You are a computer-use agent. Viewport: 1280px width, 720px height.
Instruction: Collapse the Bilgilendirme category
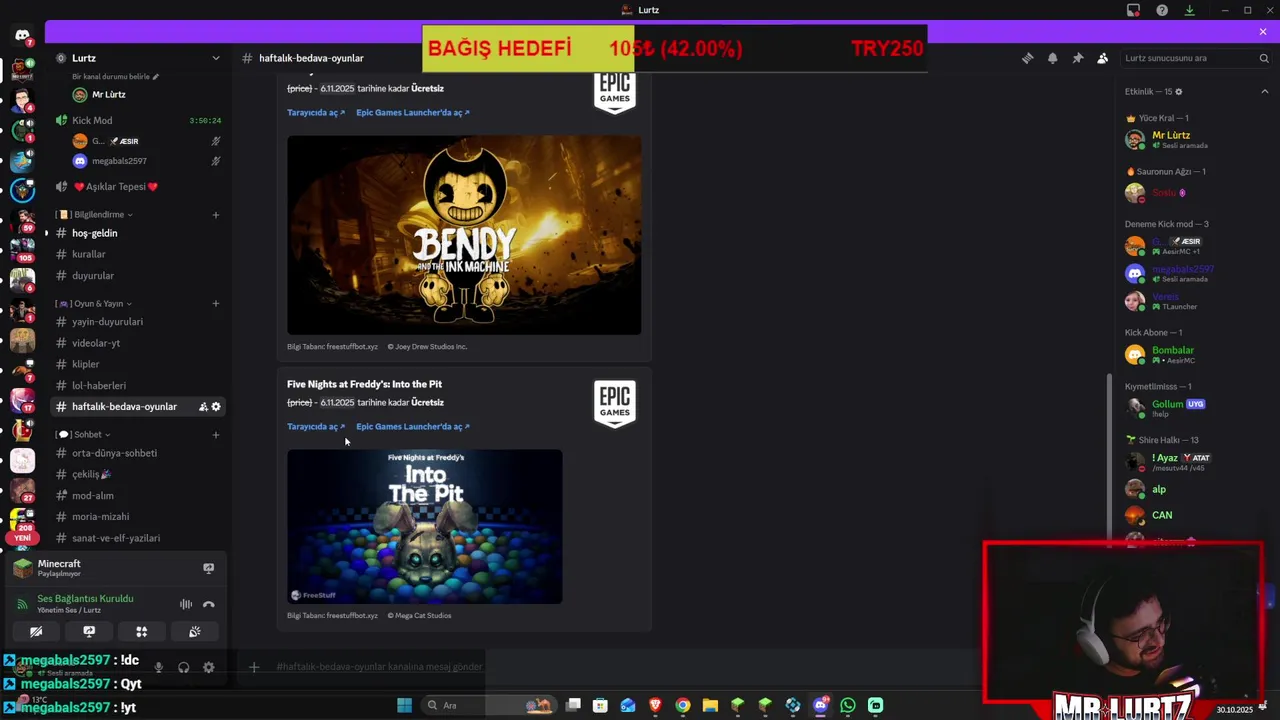[x=98, y=214]
